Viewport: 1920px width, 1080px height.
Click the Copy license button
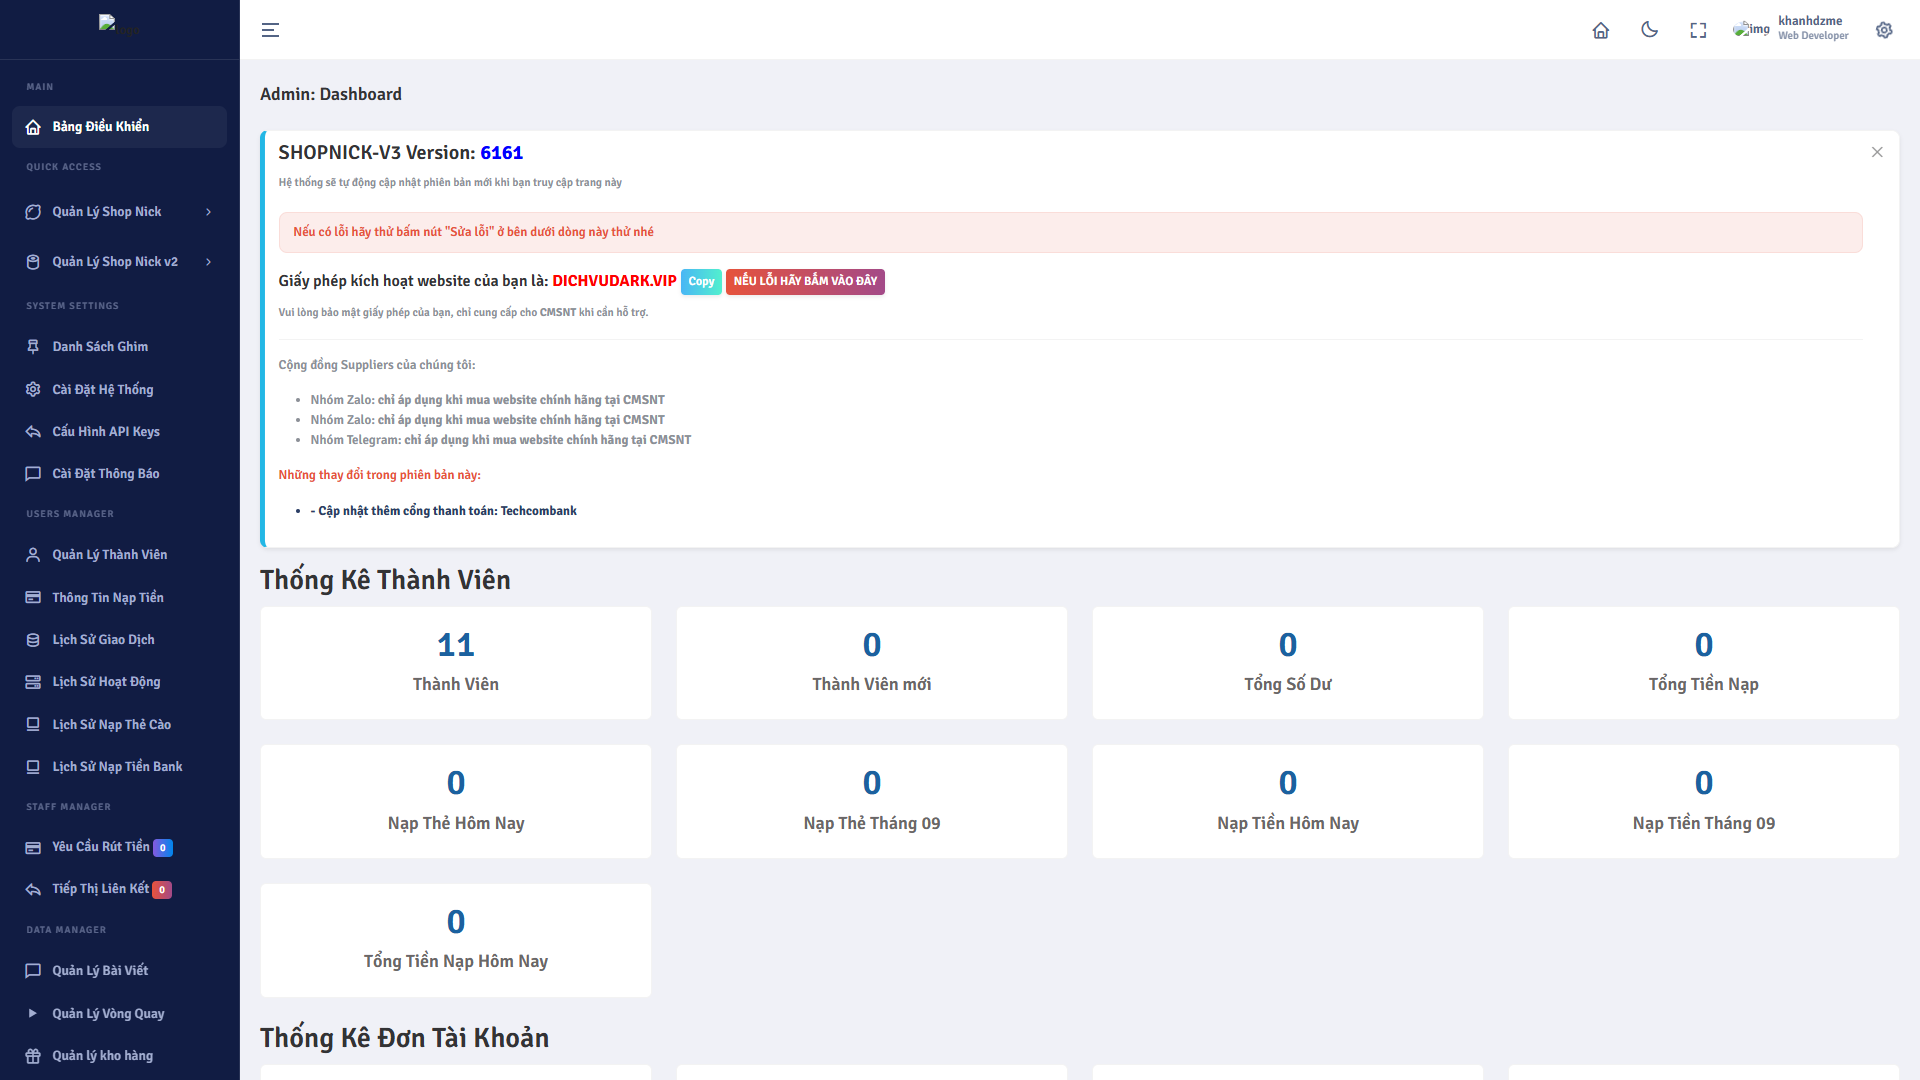[701, 282]
